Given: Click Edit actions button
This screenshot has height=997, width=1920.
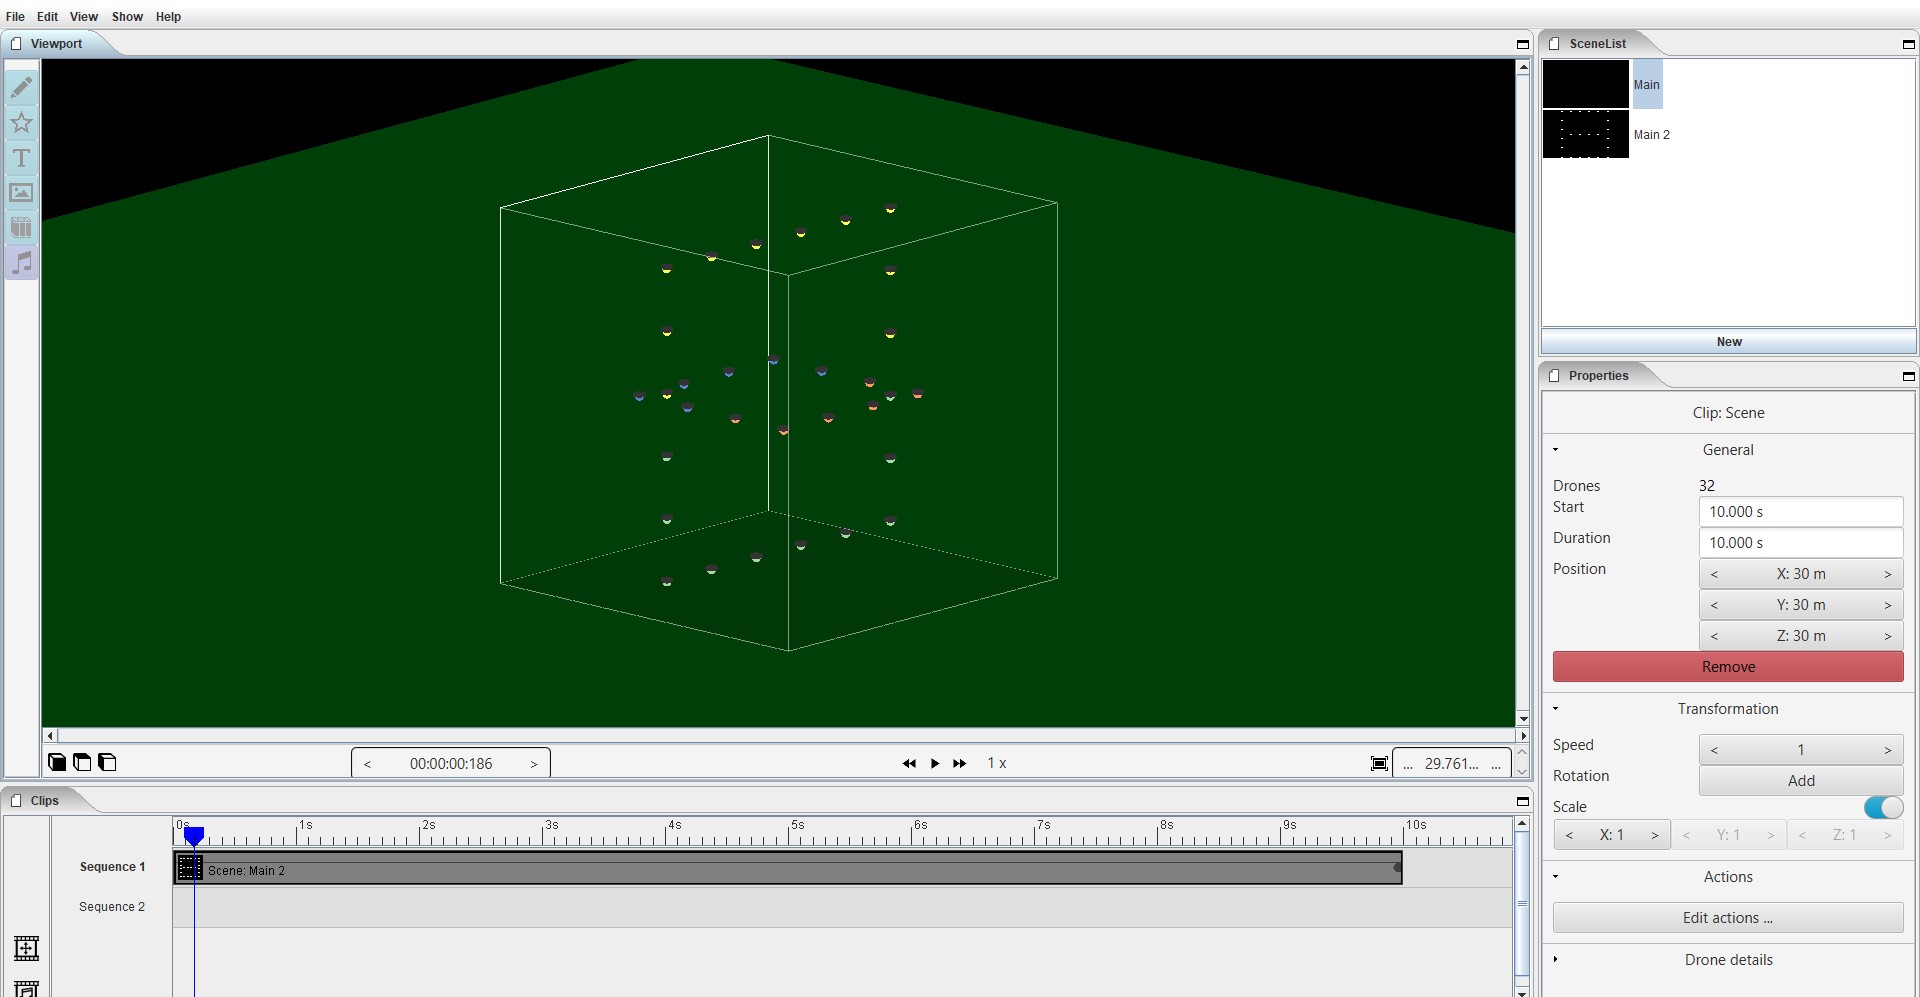Looking at the screenshot, I should coord(1727,918).
